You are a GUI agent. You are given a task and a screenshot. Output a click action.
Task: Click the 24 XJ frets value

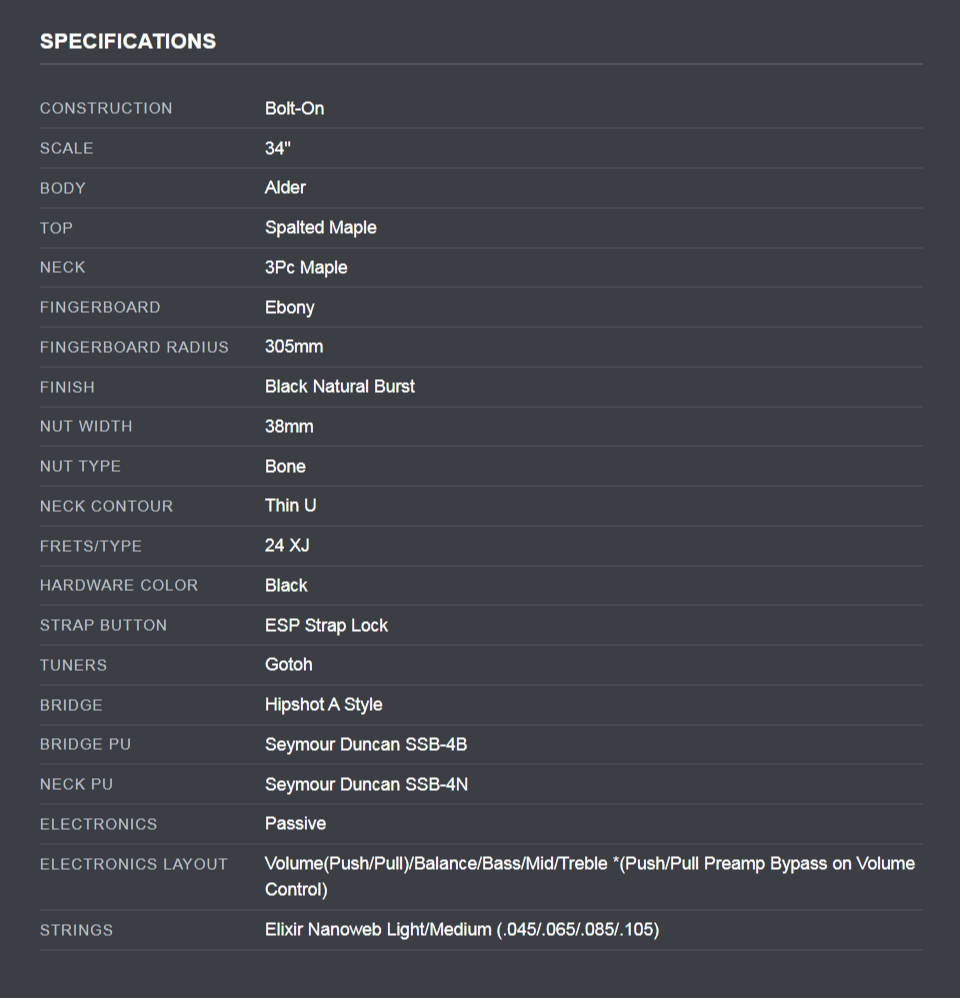tap(287, 546)
